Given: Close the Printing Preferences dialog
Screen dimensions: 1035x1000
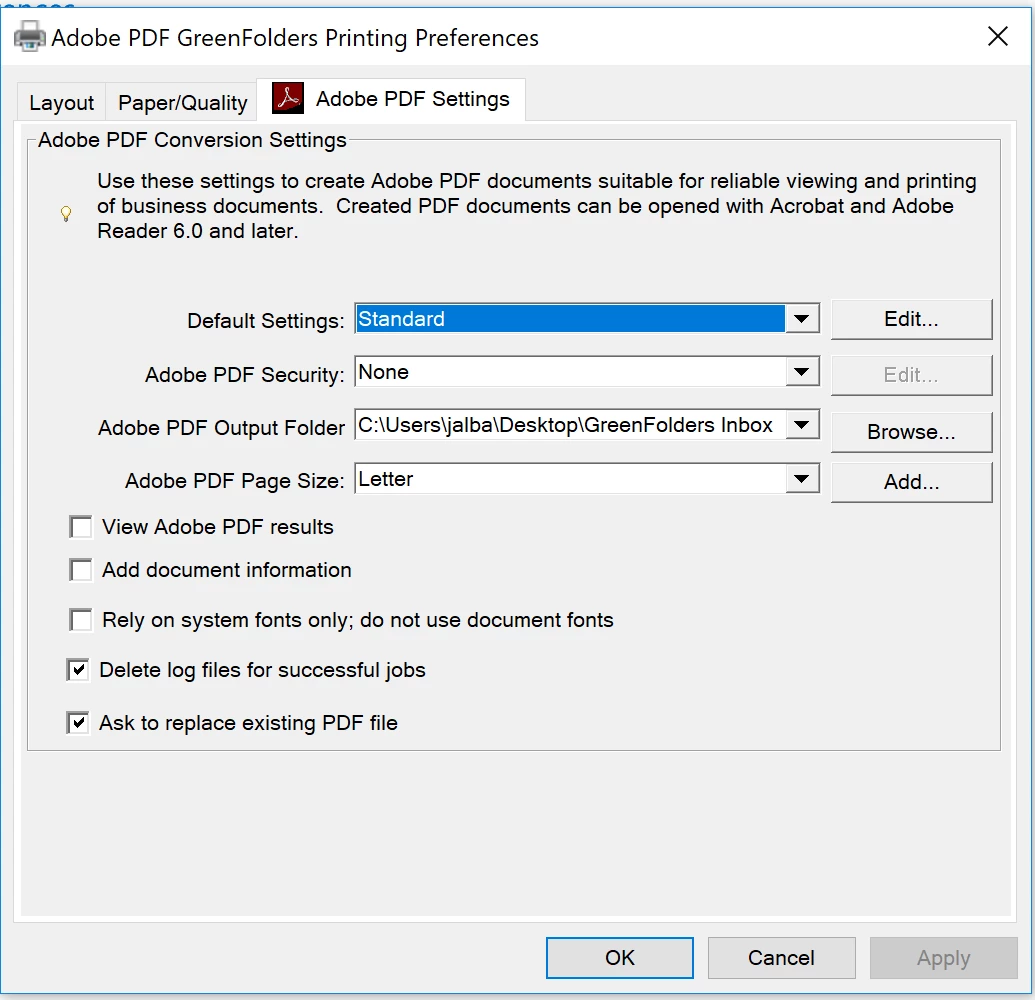Looking at the screenshot, I should 997,36.
